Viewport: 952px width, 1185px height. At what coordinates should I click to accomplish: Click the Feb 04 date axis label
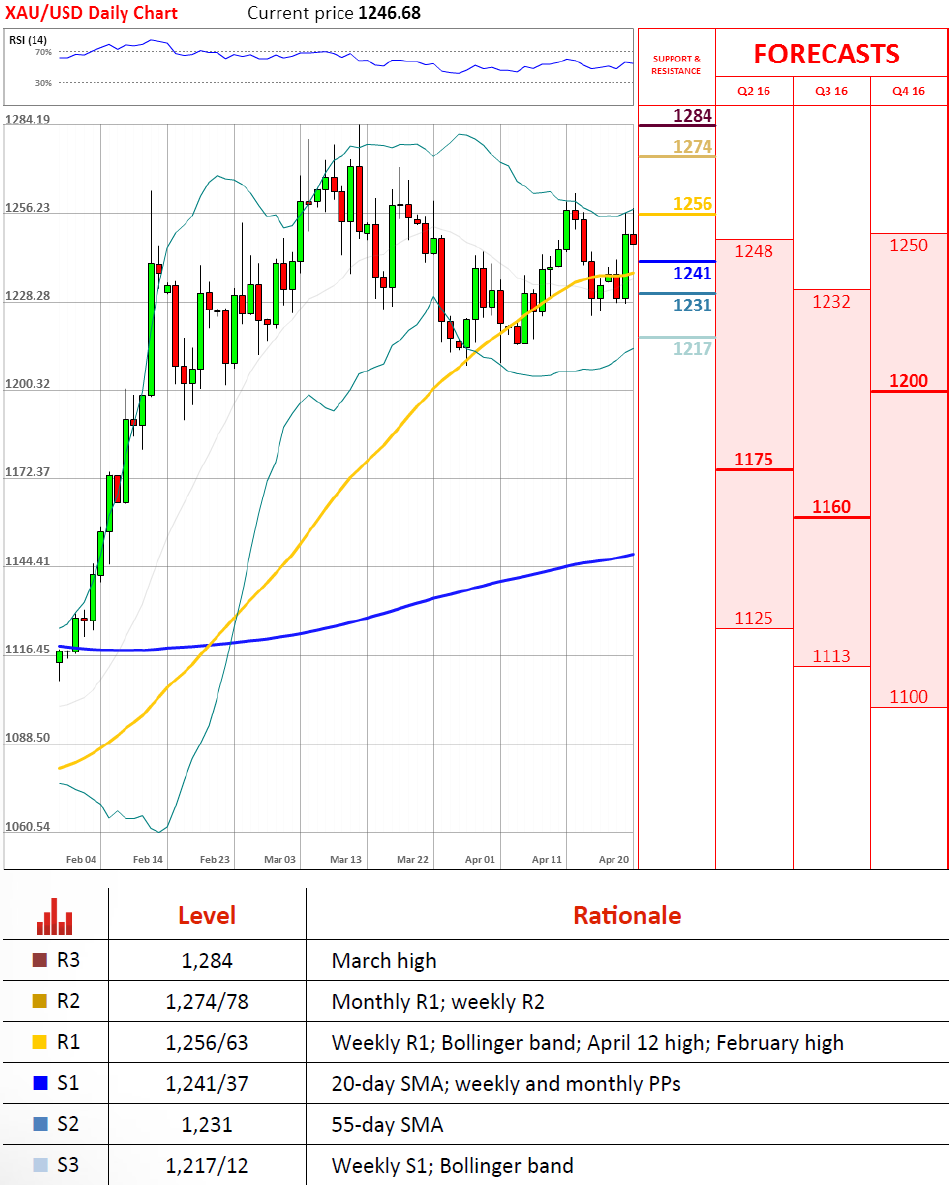[x=81, y=859]
